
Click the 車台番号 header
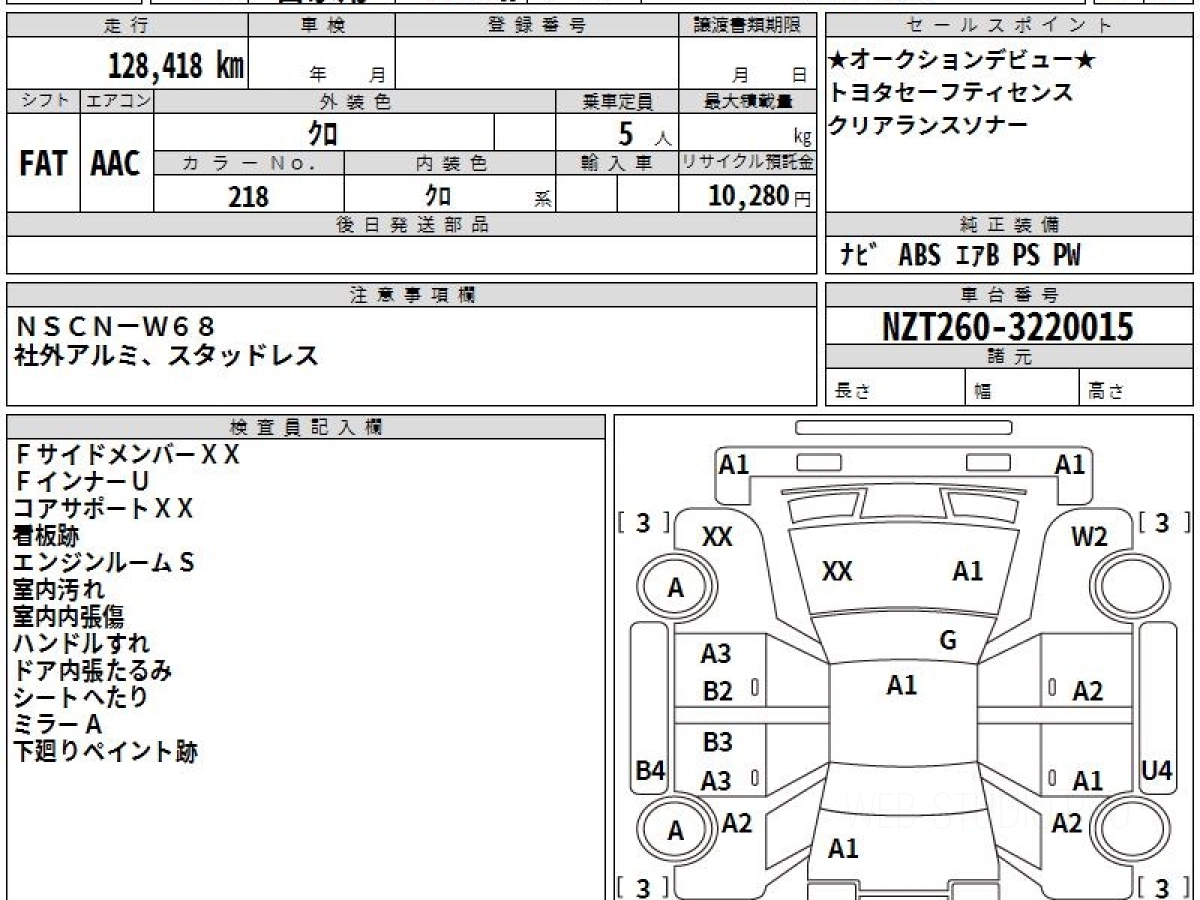[x=1009, y=295]
